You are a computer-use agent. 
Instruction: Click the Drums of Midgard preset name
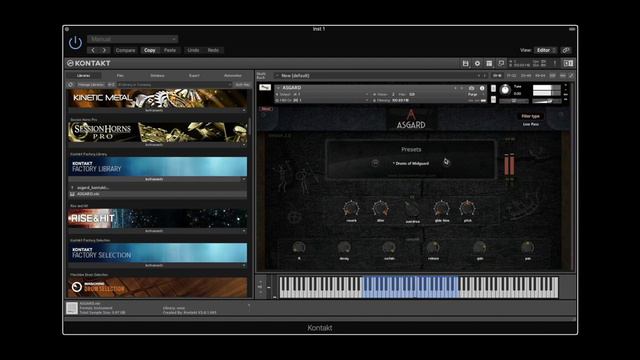click(x=412, y=163)
